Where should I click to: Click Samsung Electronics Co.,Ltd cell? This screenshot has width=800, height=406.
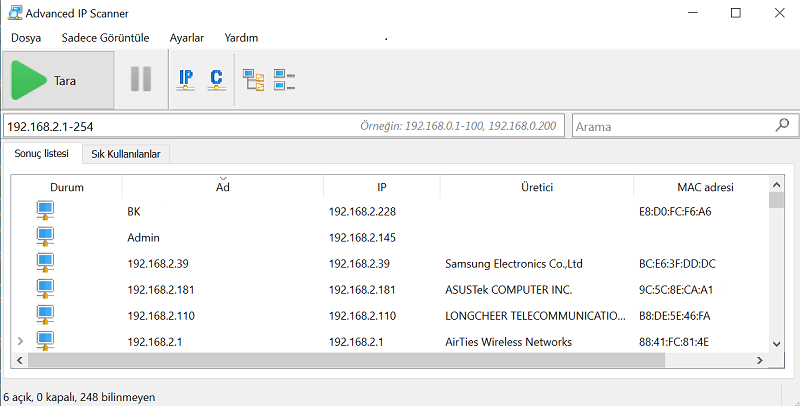[514, 264]
